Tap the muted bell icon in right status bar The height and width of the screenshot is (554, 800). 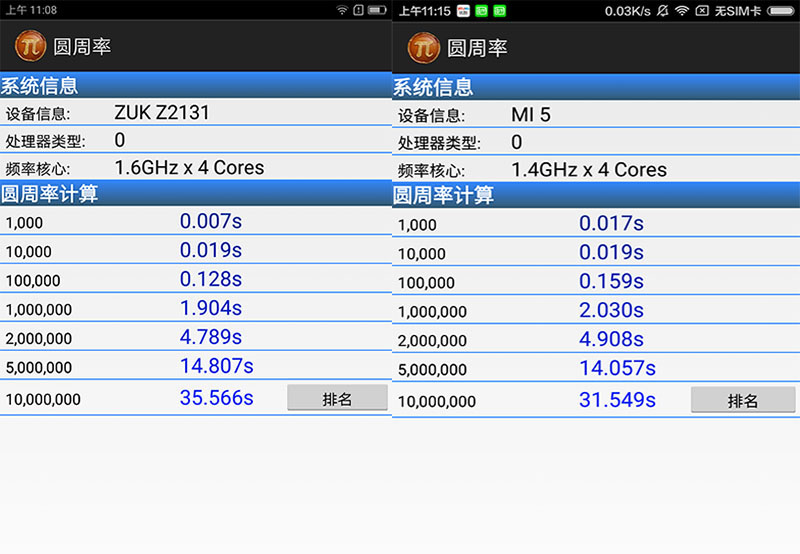coord(662,11)
